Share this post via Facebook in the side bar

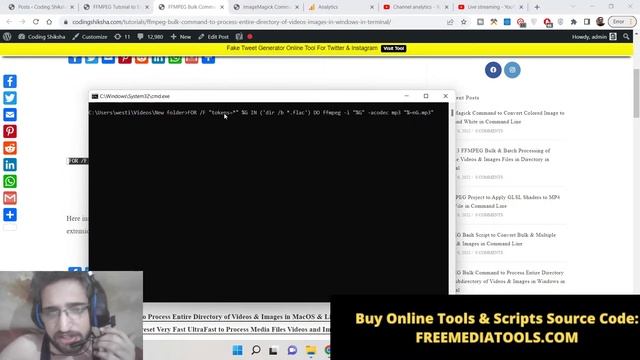10,81
